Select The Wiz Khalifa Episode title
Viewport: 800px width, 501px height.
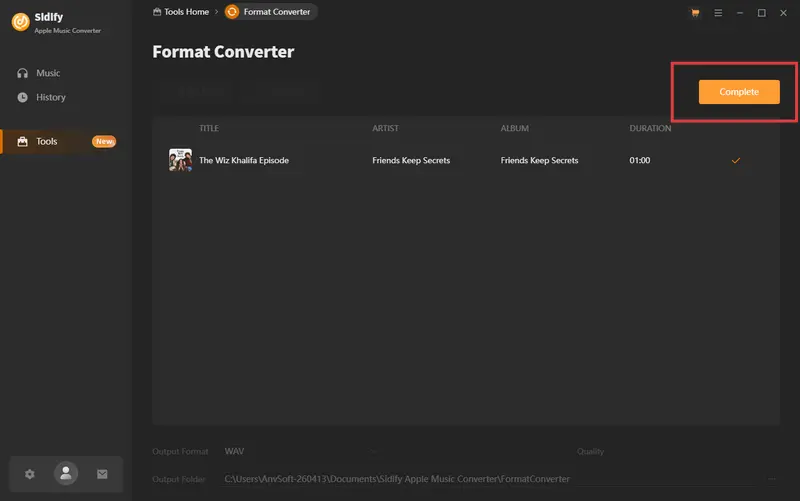pyautogui.click(x=244, y=160)
